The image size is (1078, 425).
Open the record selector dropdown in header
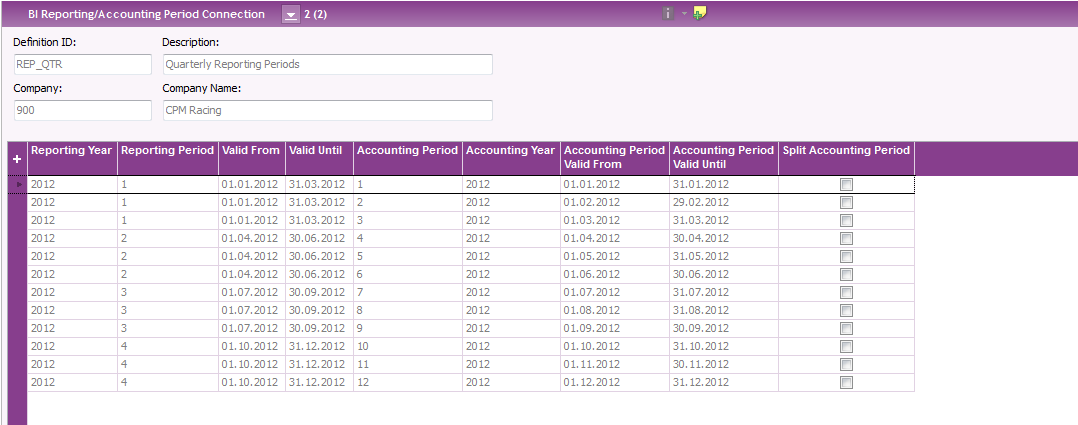tap(290, 15)
